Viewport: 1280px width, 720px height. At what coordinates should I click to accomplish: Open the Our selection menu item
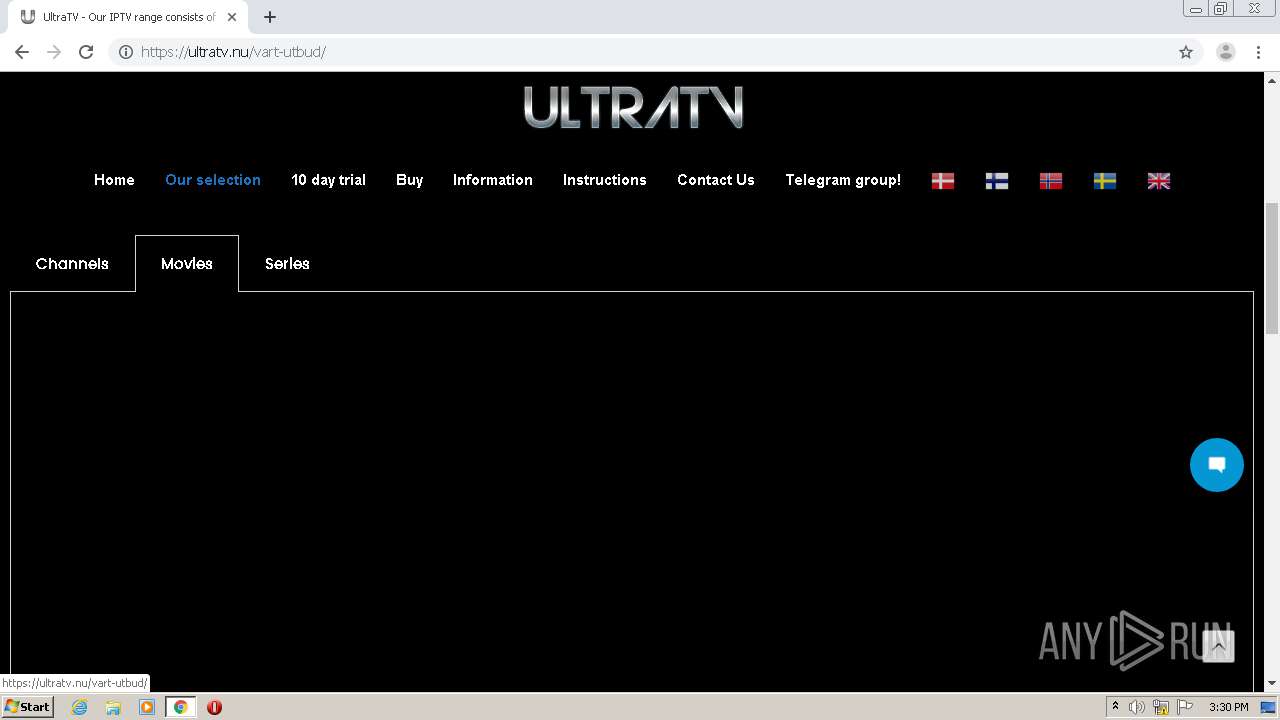point(213,180)
